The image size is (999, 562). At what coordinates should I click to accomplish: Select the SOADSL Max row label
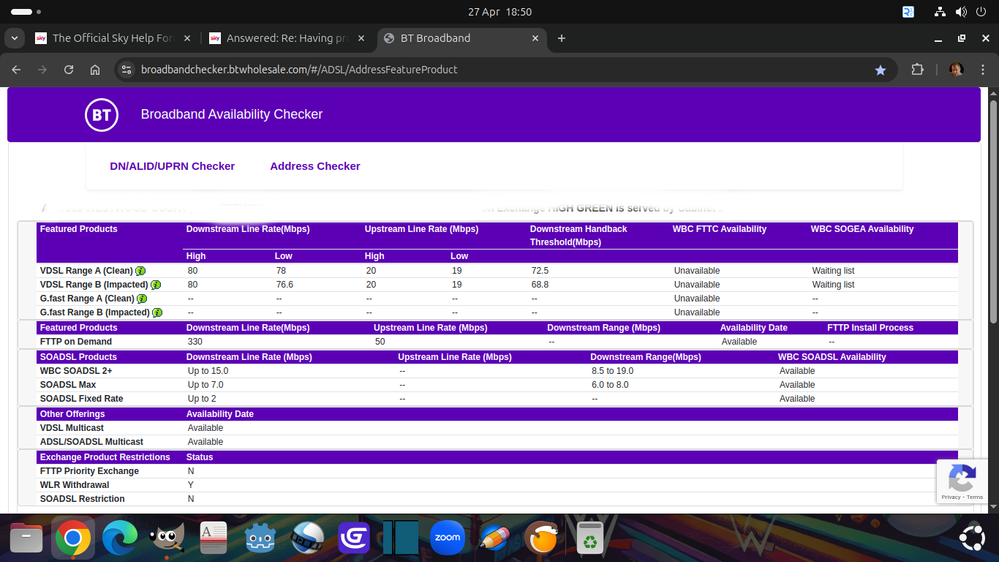click(x=68, y=385)
